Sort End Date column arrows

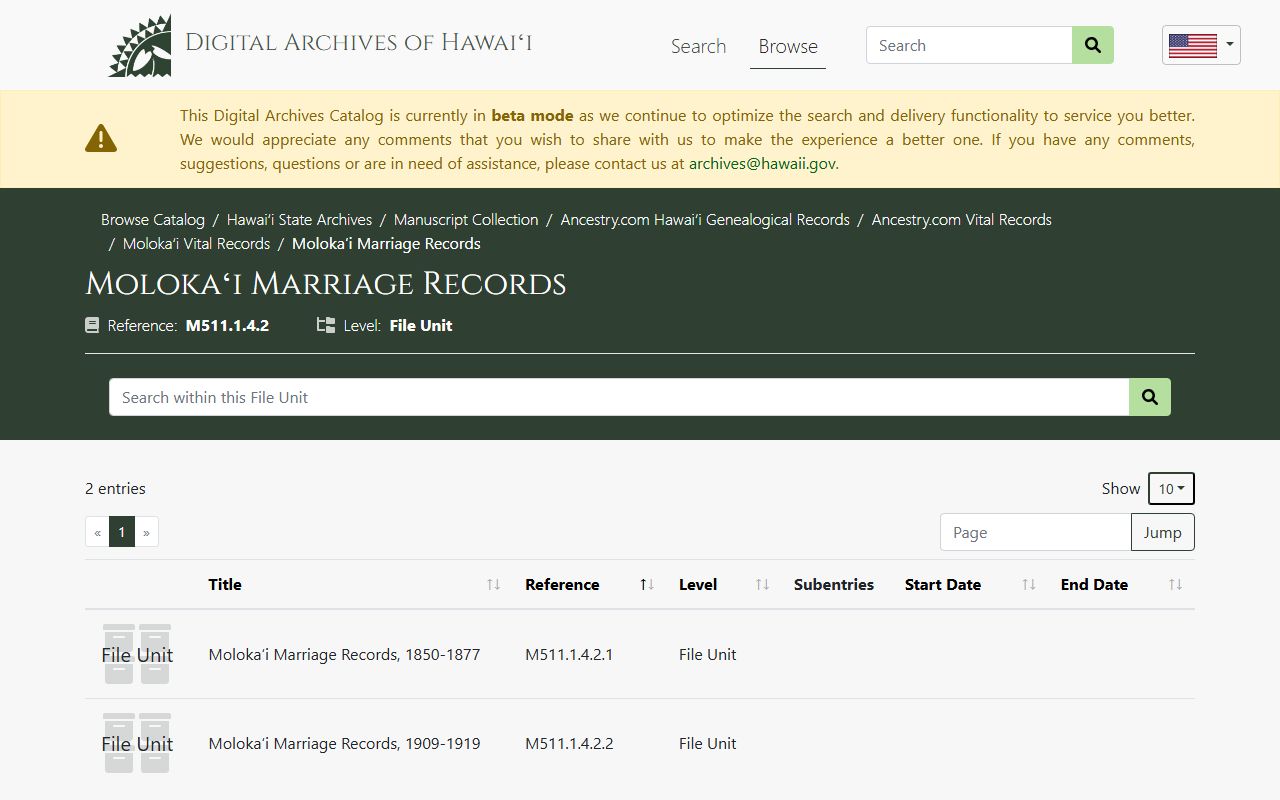coord(1175,585)
